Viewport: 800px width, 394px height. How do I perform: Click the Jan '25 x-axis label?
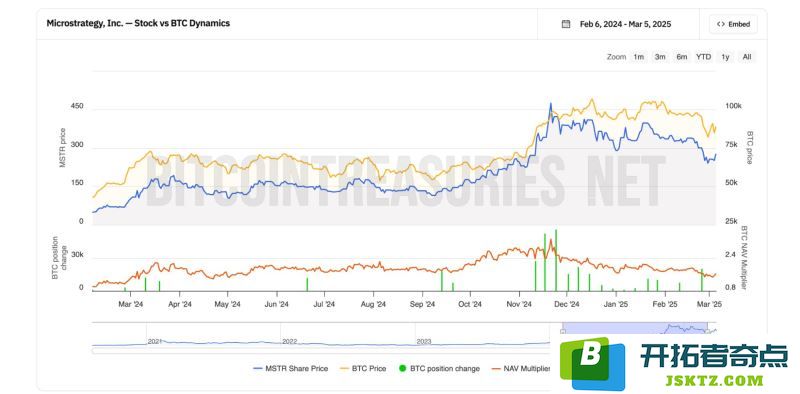616,304
